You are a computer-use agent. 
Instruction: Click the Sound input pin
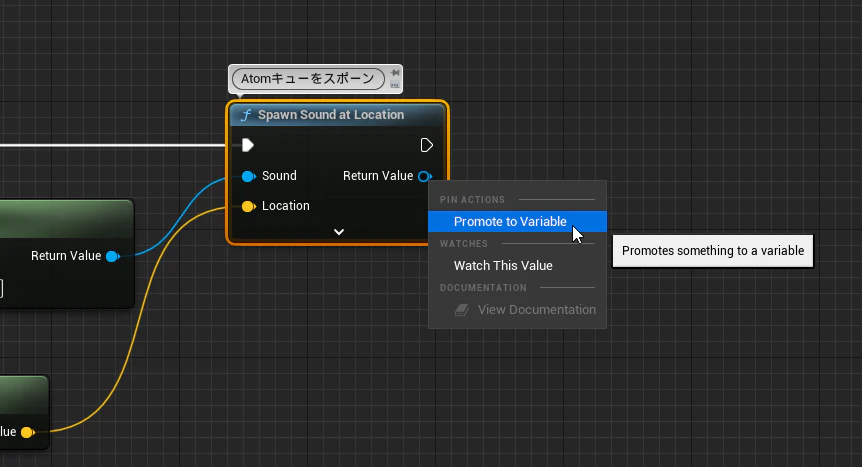(x=248, y=176)
